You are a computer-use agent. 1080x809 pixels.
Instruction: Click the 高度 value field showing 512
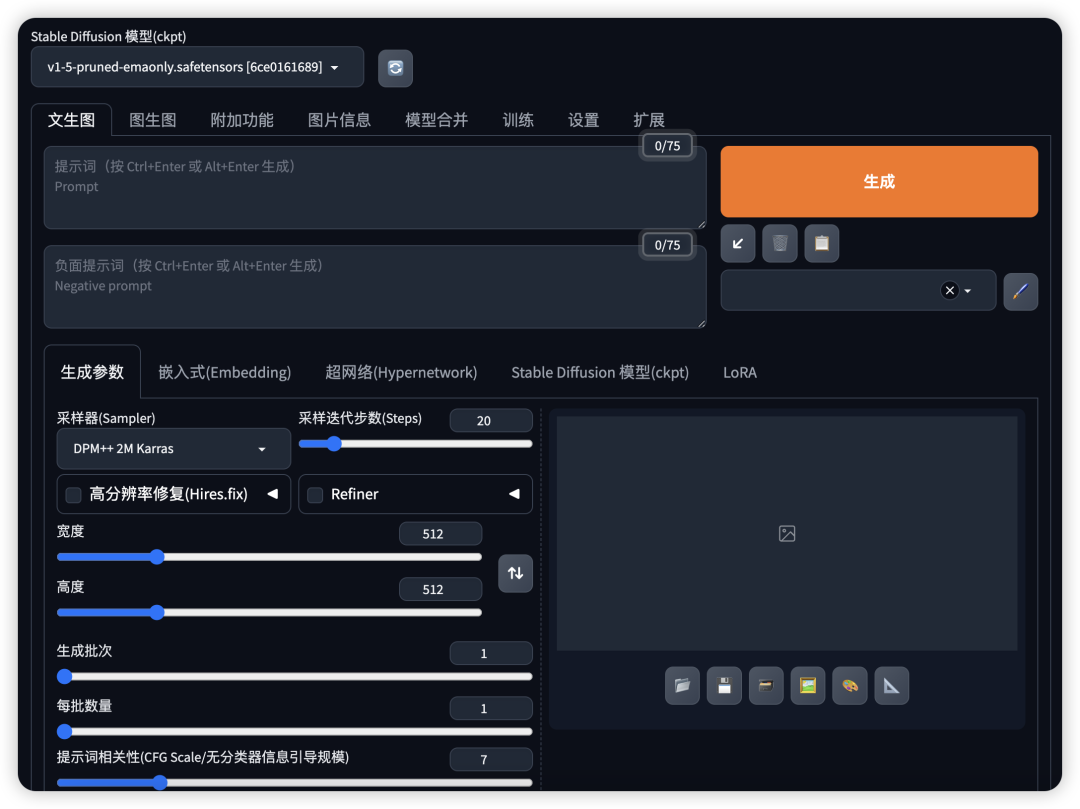coord(440,589)
